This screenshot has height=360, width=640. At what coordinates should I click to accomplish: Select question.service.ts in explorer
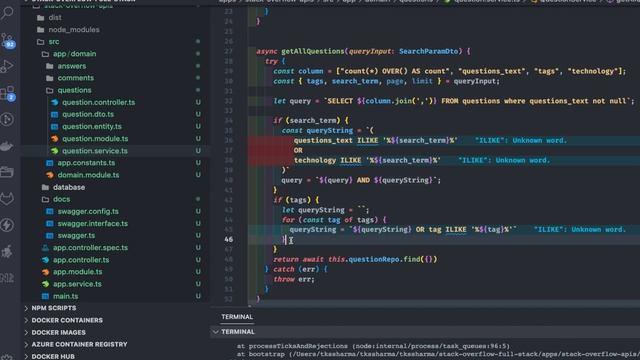pos(95,151)
